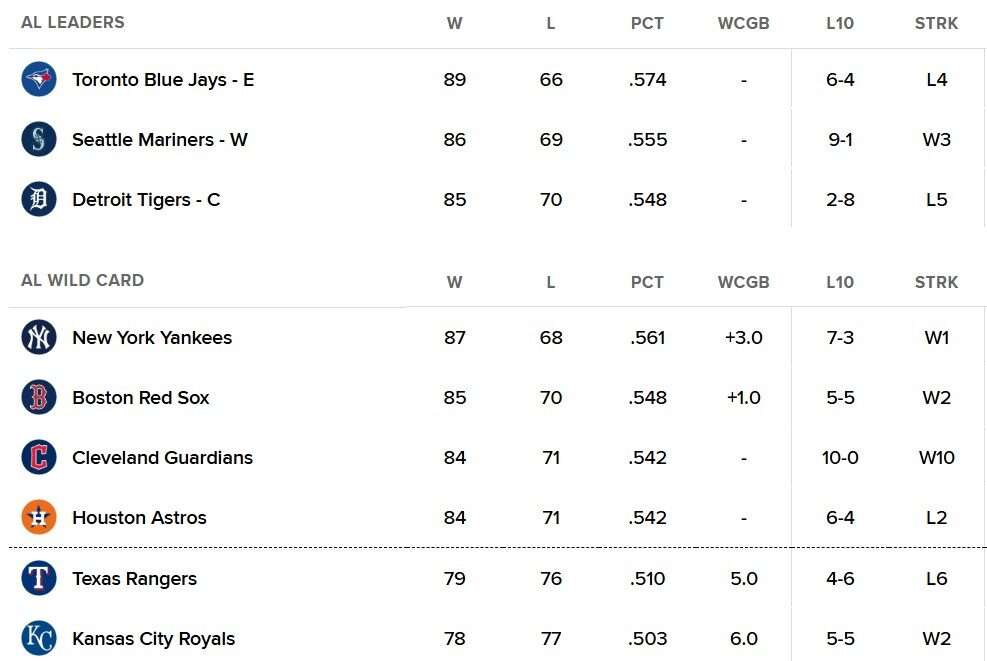Click the W column header in AL Leaders
This screenshot has height=661, width=987.
[x=454, y=23]
